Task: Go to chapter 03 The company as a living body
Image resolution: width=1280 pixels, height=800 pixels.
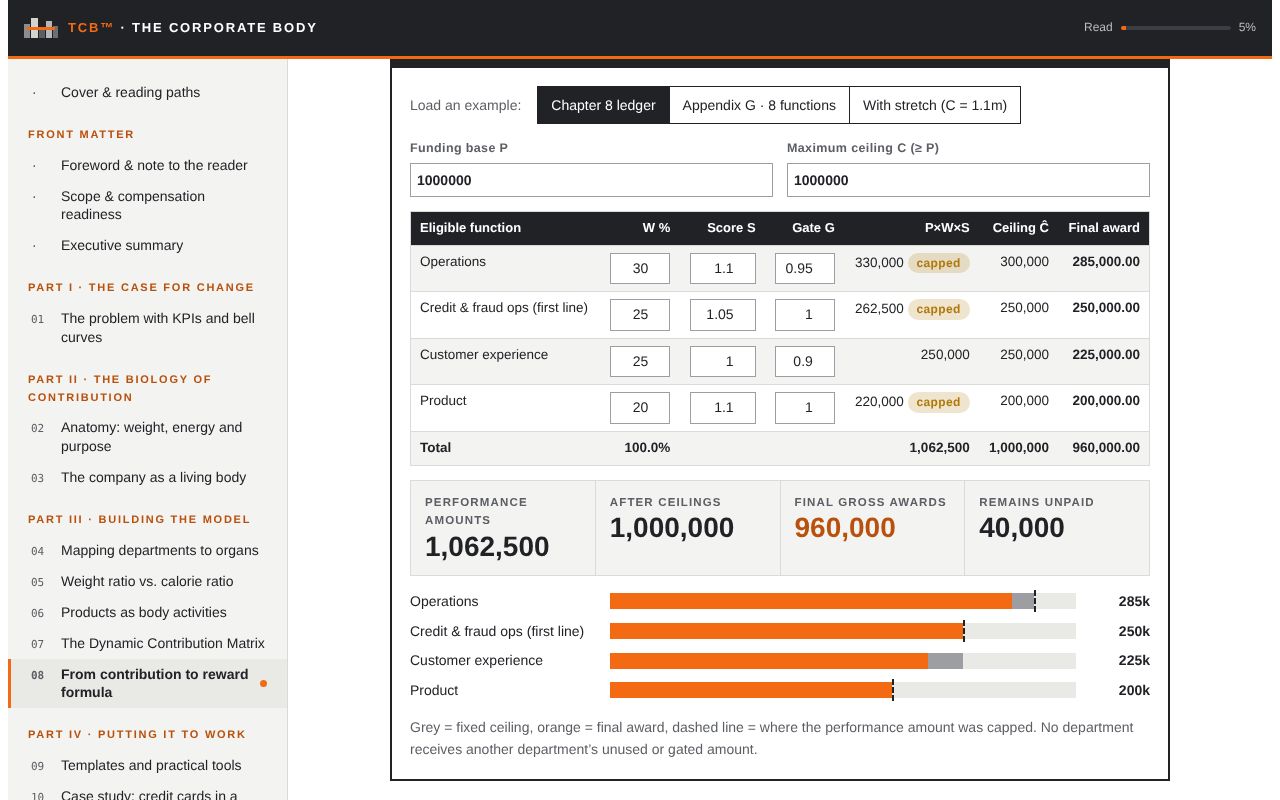Action: (x=147, y=477)
